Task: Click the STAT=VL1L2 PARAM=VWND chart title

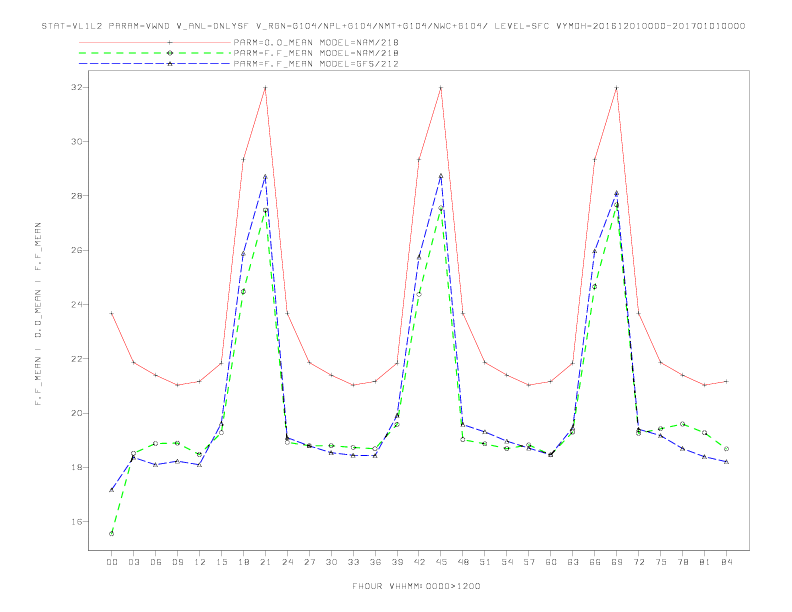Action: pos(393,26)
